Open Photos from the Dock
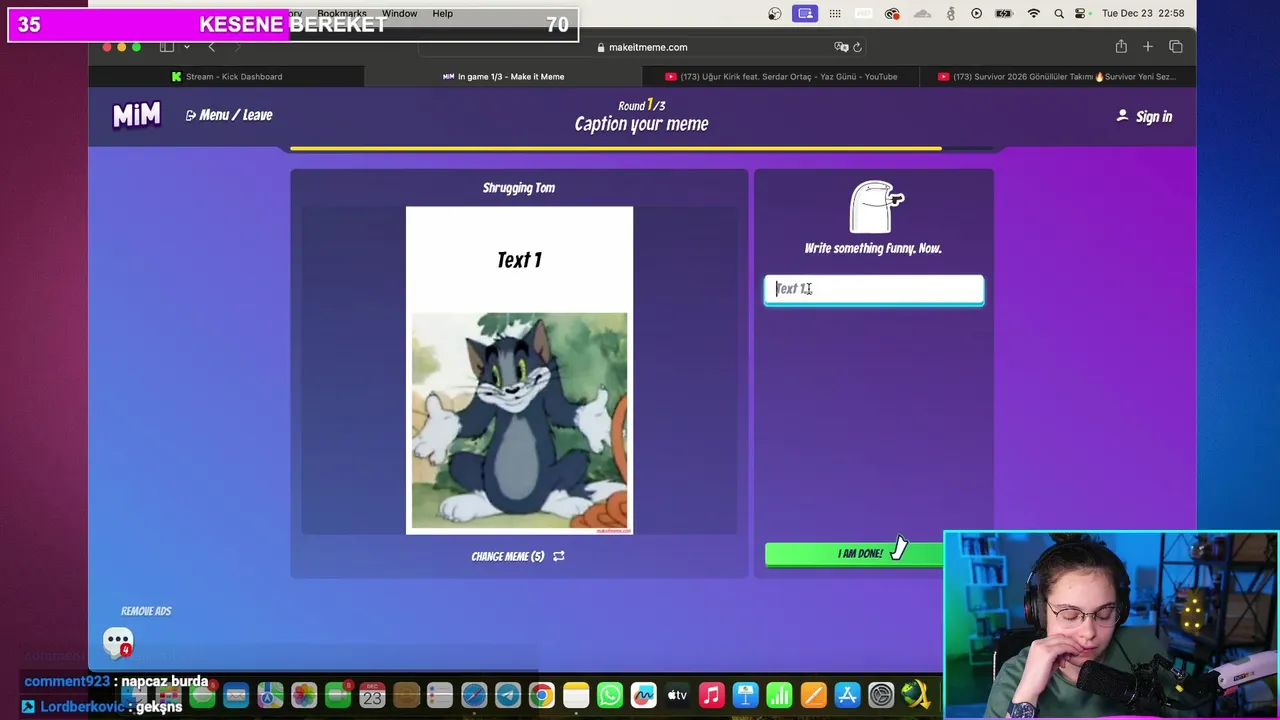Viewport: 1280px width, 720px height. (x=304, y=695)
